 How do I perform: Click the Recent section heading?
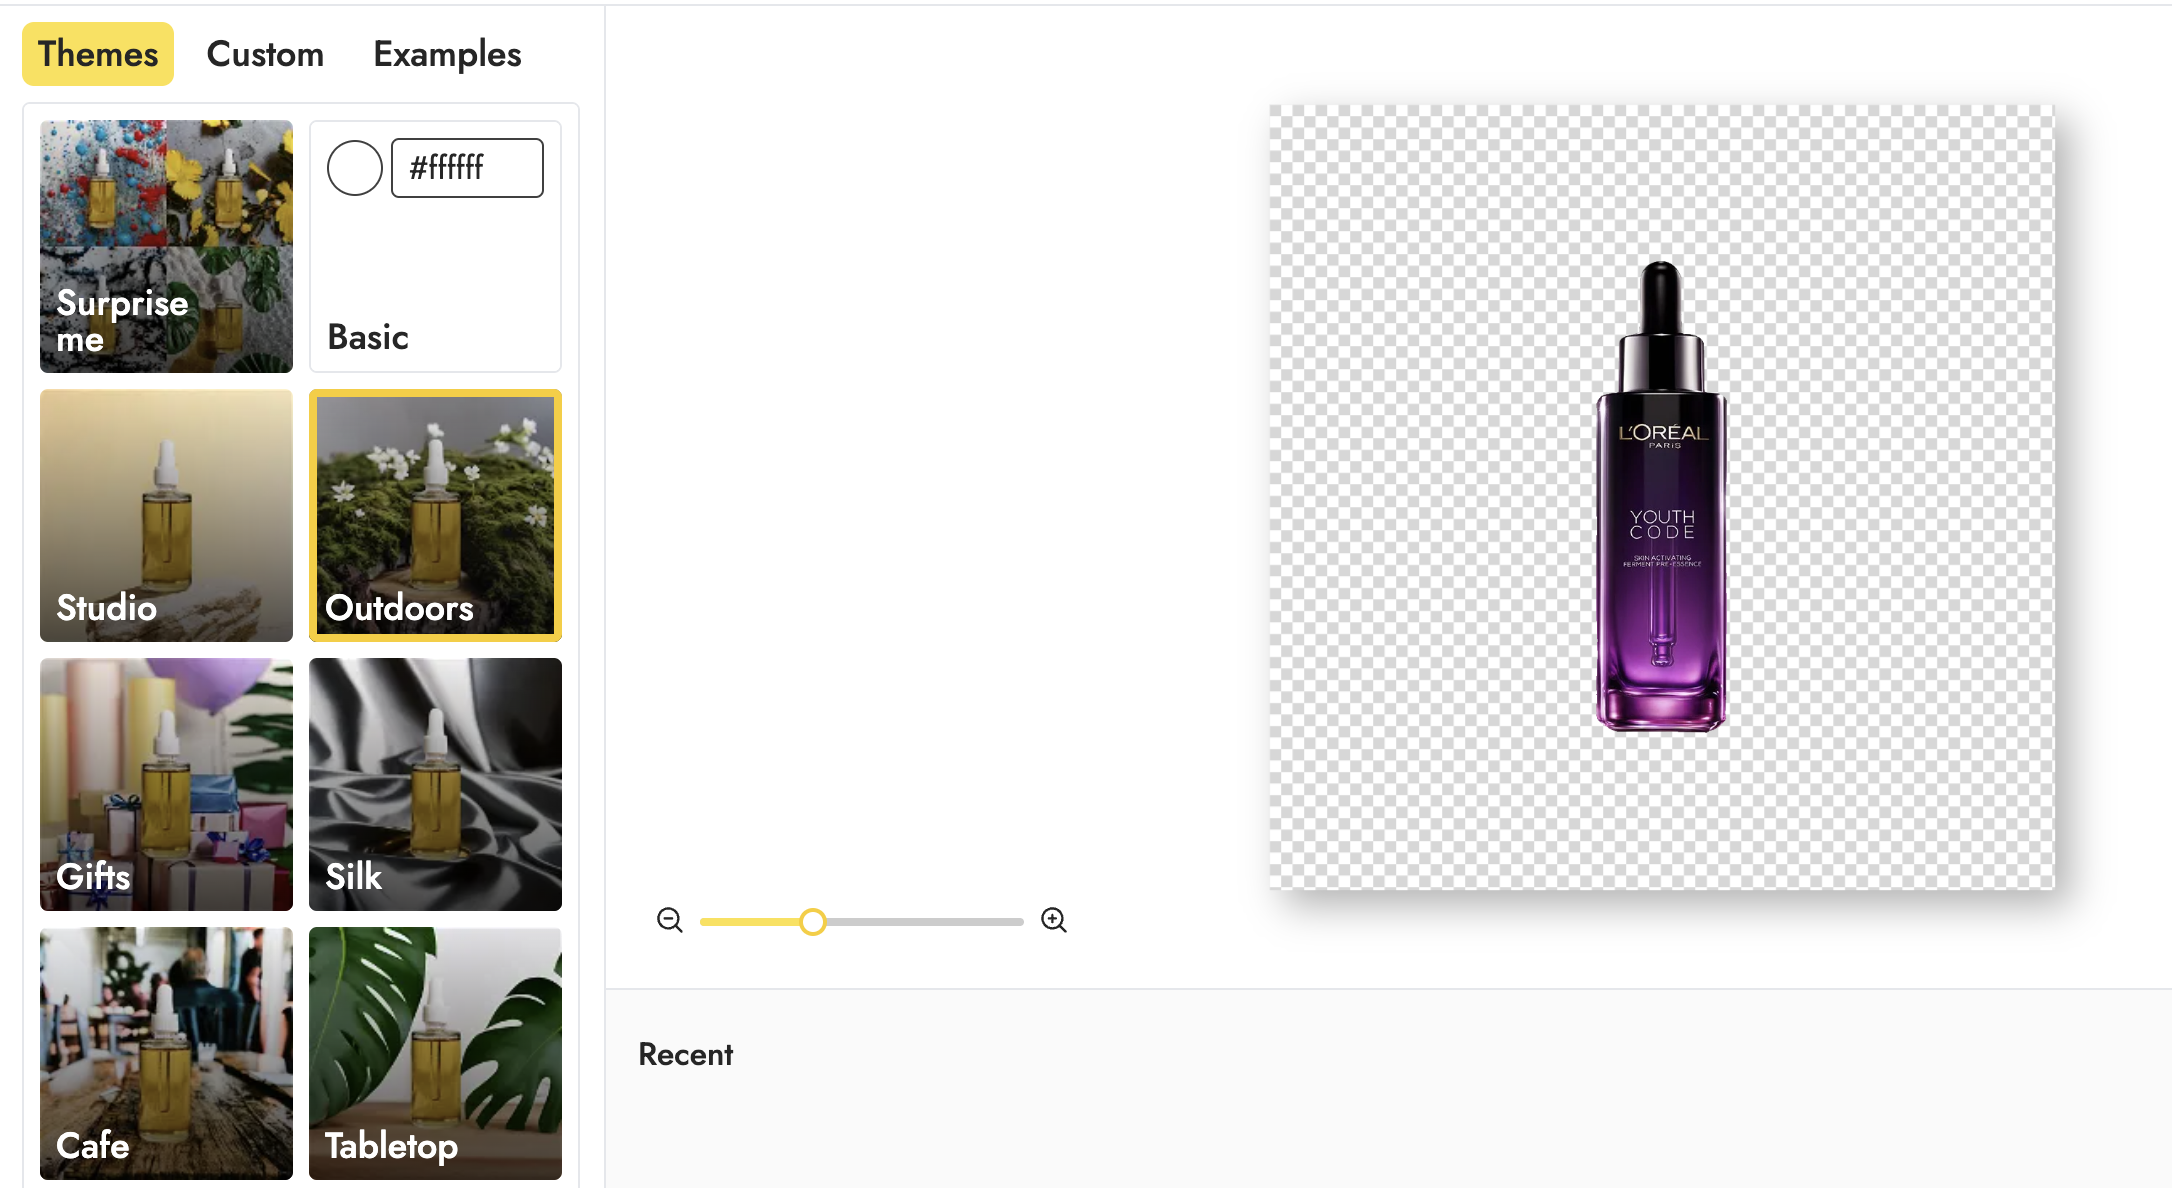pyautogui.click(x=686, y=1054)
